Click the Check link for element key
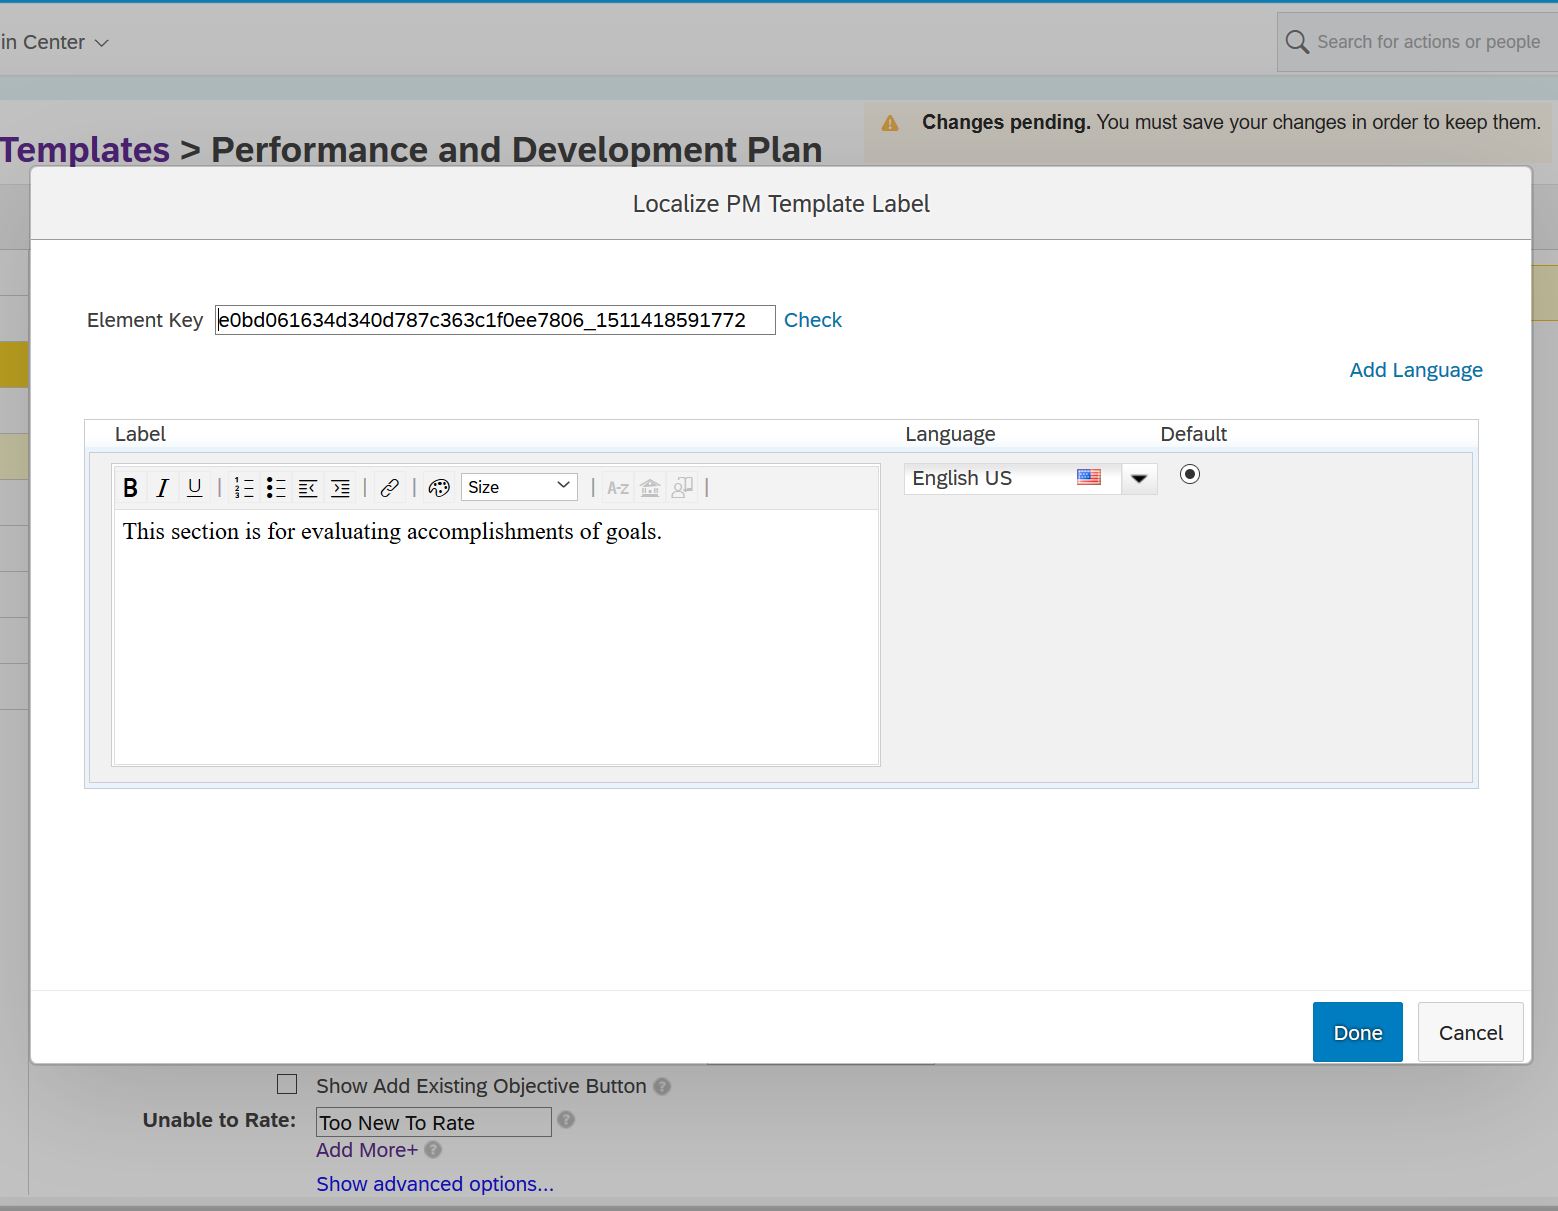 [813, 320]
